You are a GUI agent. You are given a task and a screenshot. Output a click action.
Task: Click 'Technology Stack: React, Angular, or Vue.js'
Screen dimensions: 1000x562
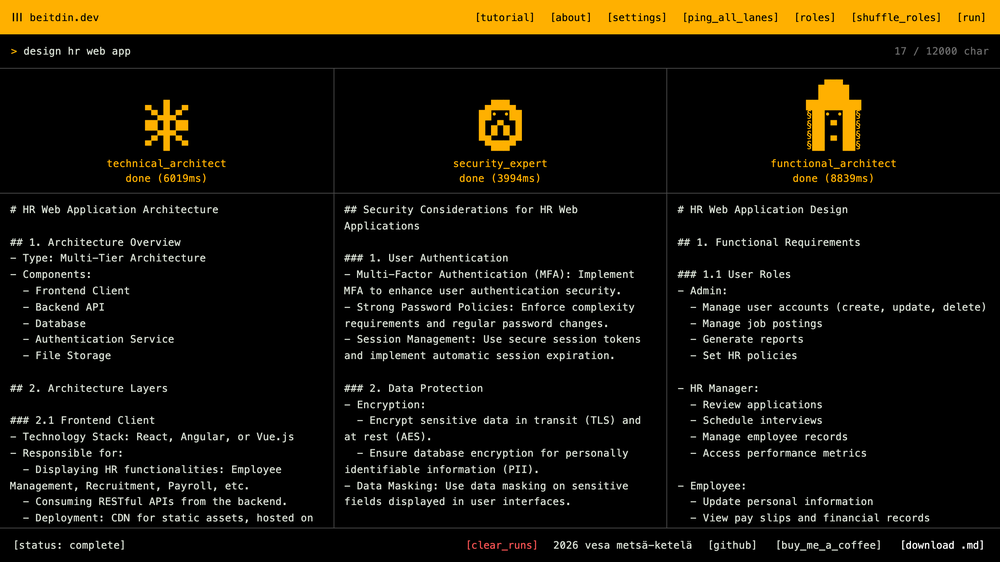[x=158, y=436]
